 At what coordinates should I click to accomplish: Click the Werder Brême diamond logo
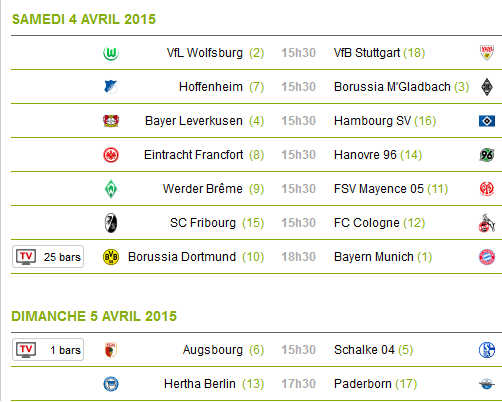point(111,189)
